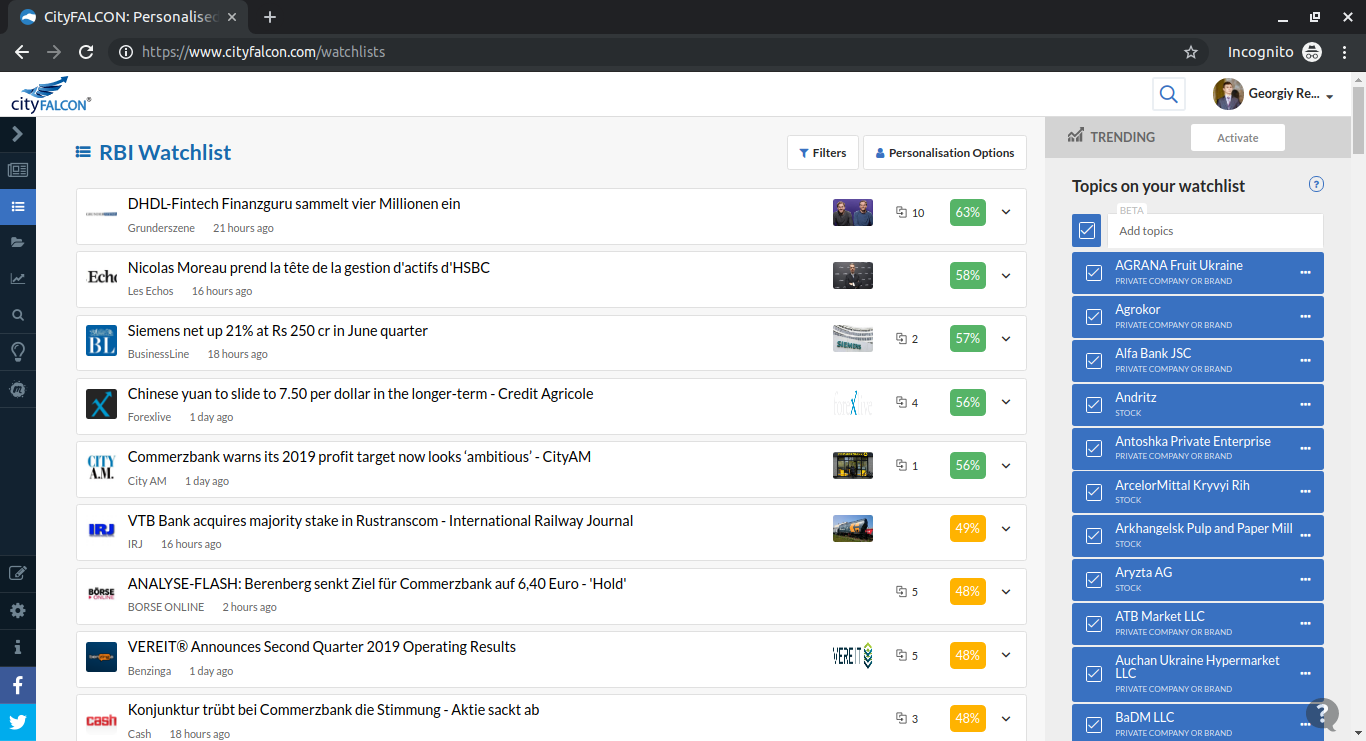This screenshot has width=1366, height=741.
Task: Uncheck the Alfa Bank JSC checkbox
Action: pos(1093,360)
